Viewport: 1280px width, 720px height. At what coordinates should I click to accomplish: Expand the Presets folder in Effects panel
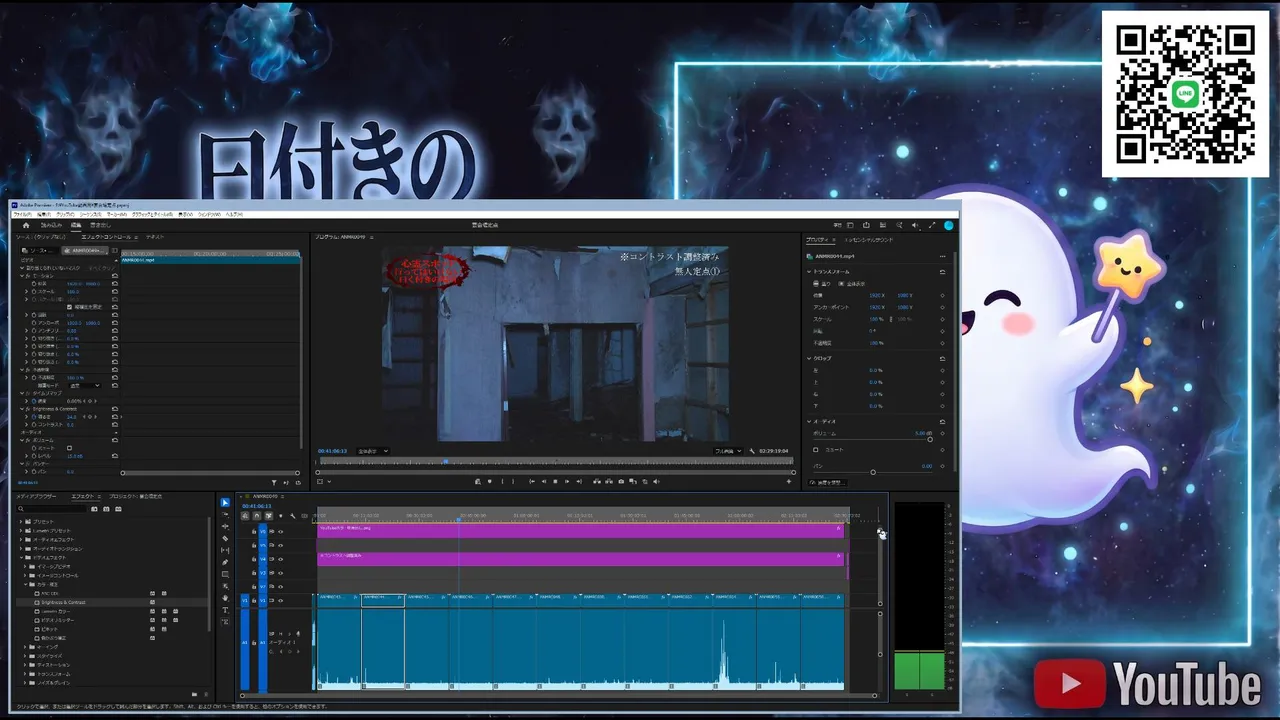point(21,522)
